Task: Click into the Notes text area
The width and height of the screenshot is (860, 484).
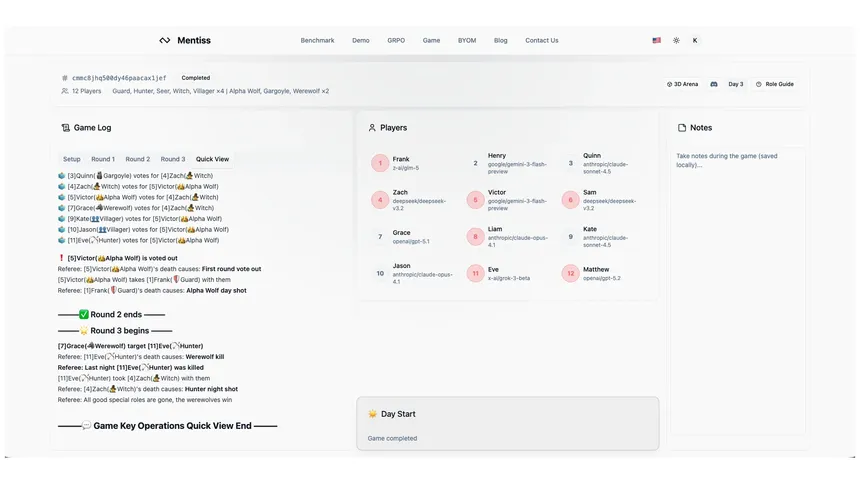Action: click(738, 200)
